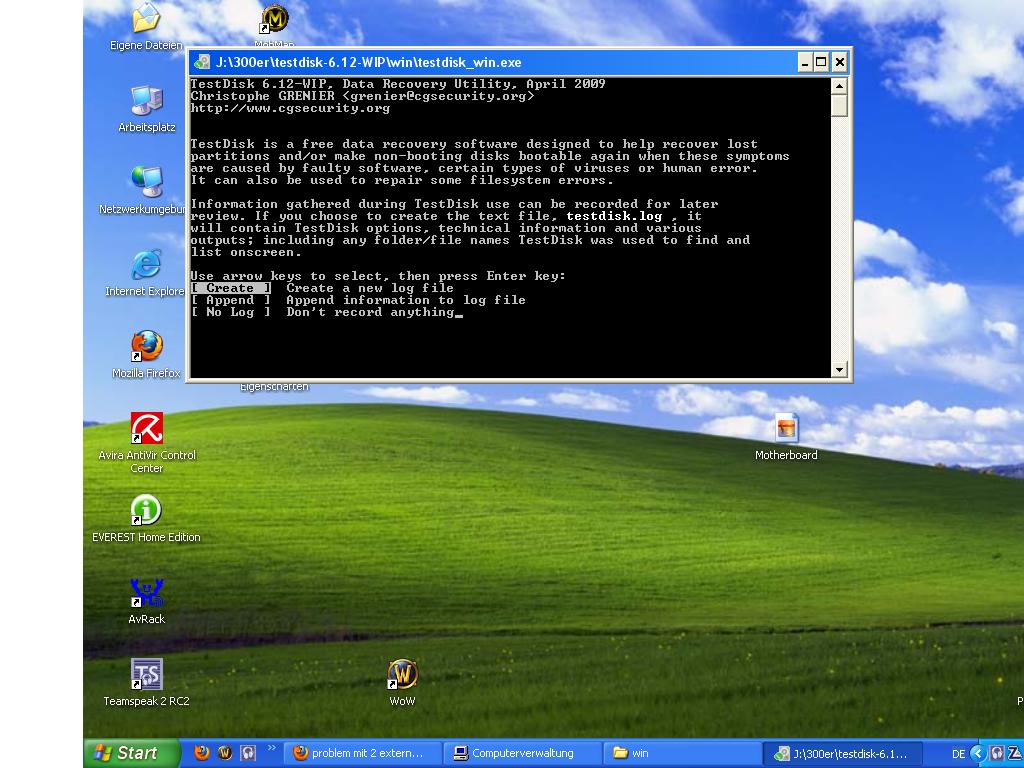The height and width of the screenshot is (768, 1024).
Task: Click headset icon in system tray
Action: pyautogui.click(x=997, y=753)
